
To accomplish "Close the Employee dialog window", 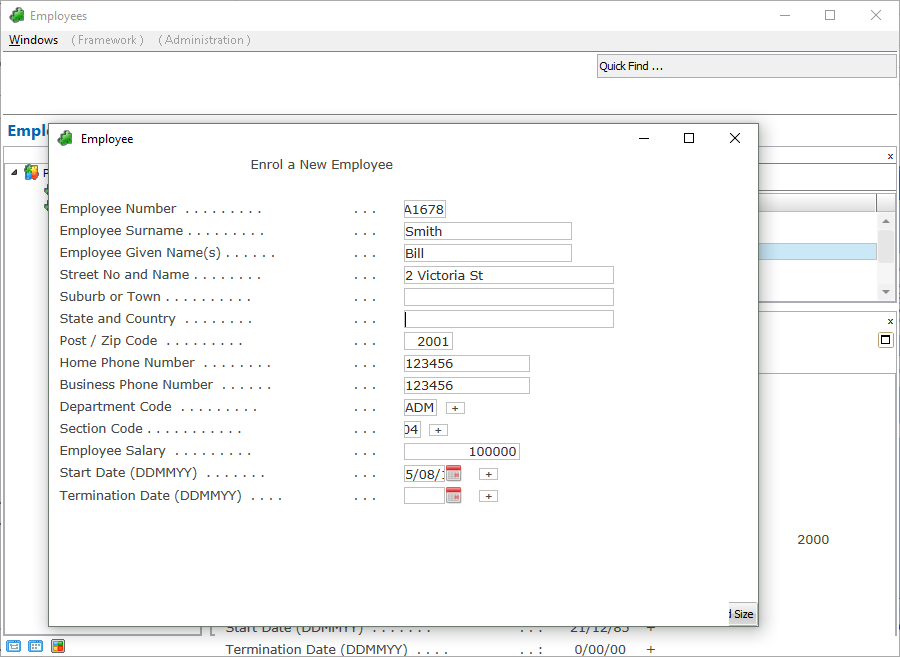I will [735, 138].
